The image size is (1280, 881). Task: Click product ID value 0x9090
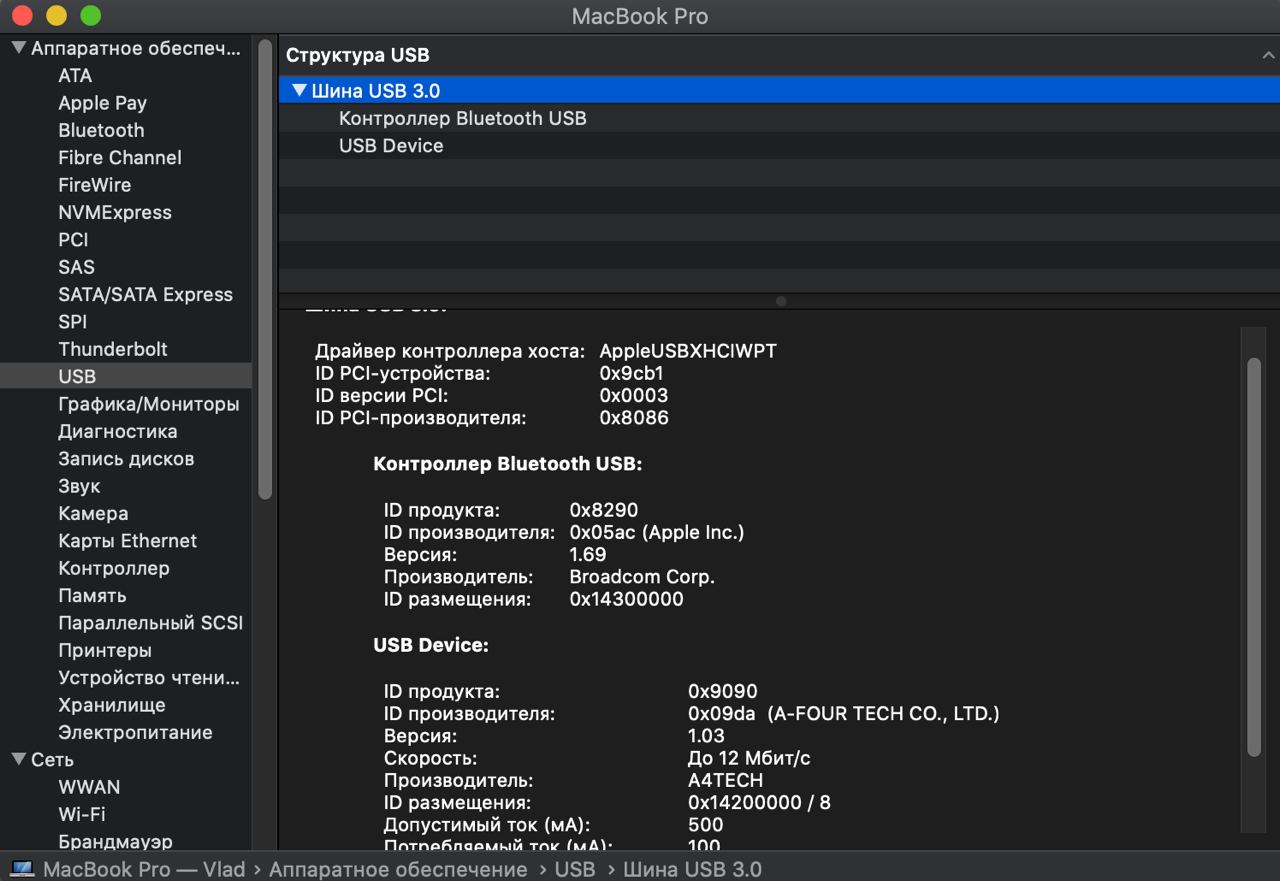[723, 691]
